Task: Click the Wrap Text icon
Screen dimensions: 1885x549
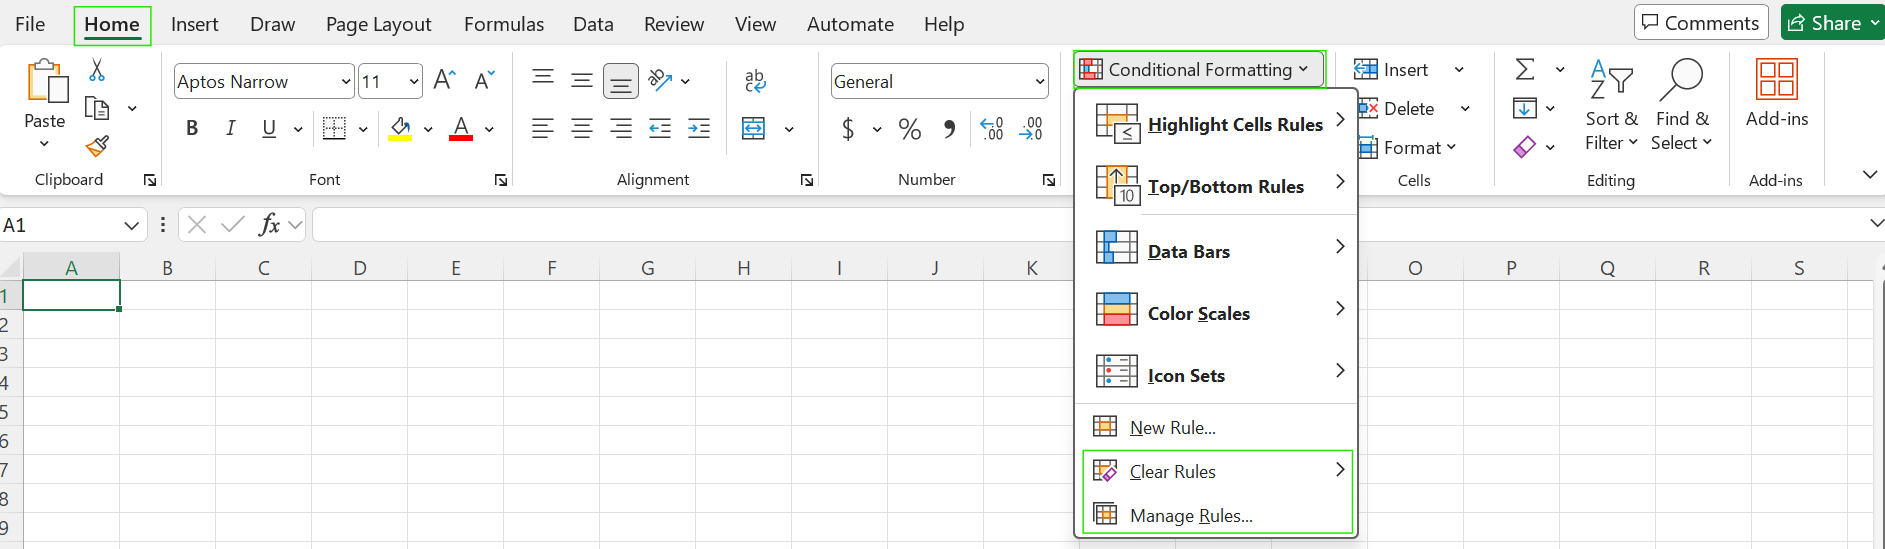Action: pyautogui.click(x=755, y=80)
